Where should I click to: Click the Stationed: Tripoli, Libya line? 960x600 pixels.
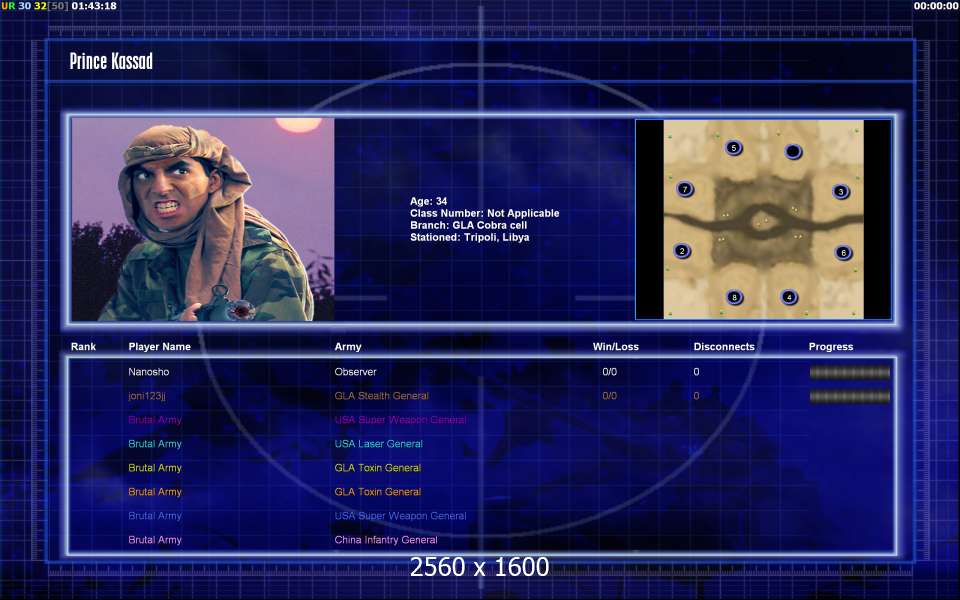[x=470, y=238]
